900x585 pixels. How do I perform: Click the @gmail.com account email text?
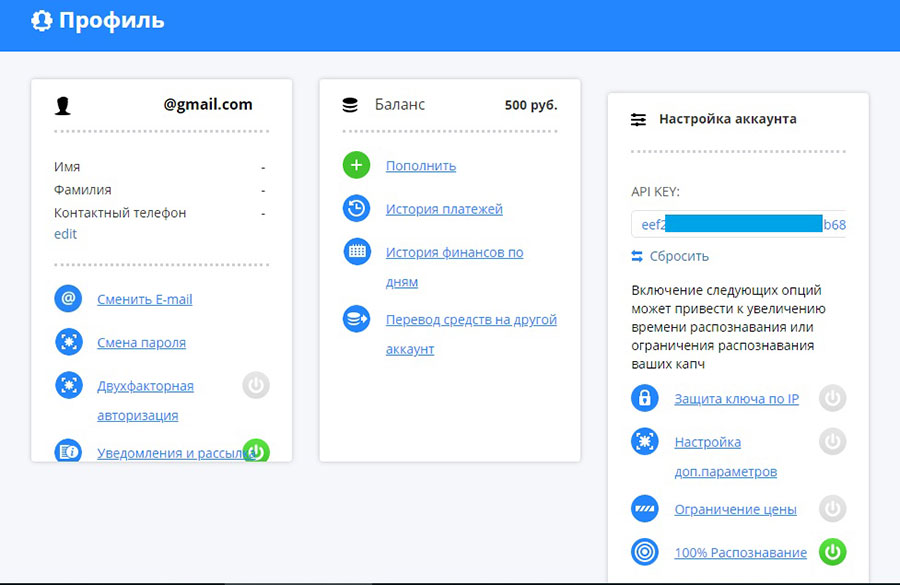208,104
